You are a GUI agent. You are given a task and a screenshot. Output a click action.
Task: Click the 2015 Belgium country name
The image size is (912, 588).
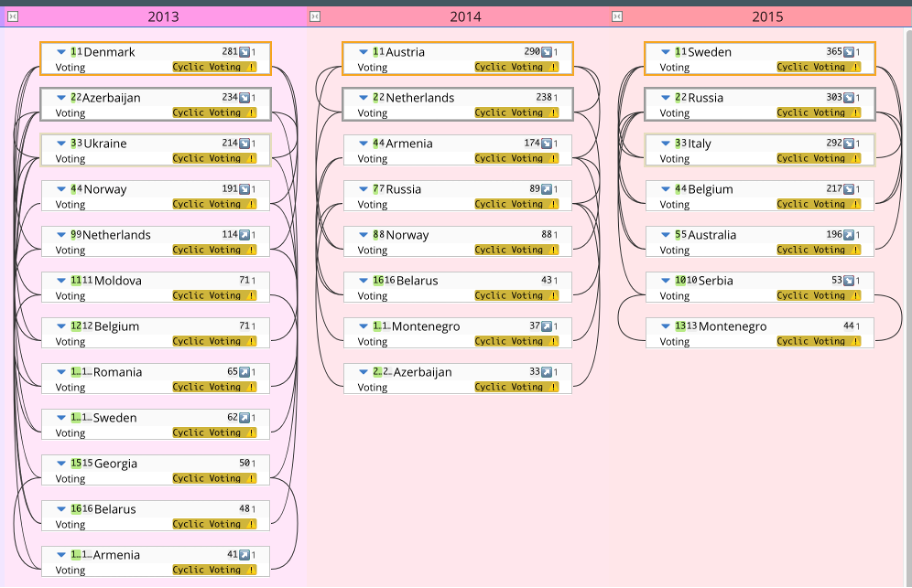click(710, 189)
